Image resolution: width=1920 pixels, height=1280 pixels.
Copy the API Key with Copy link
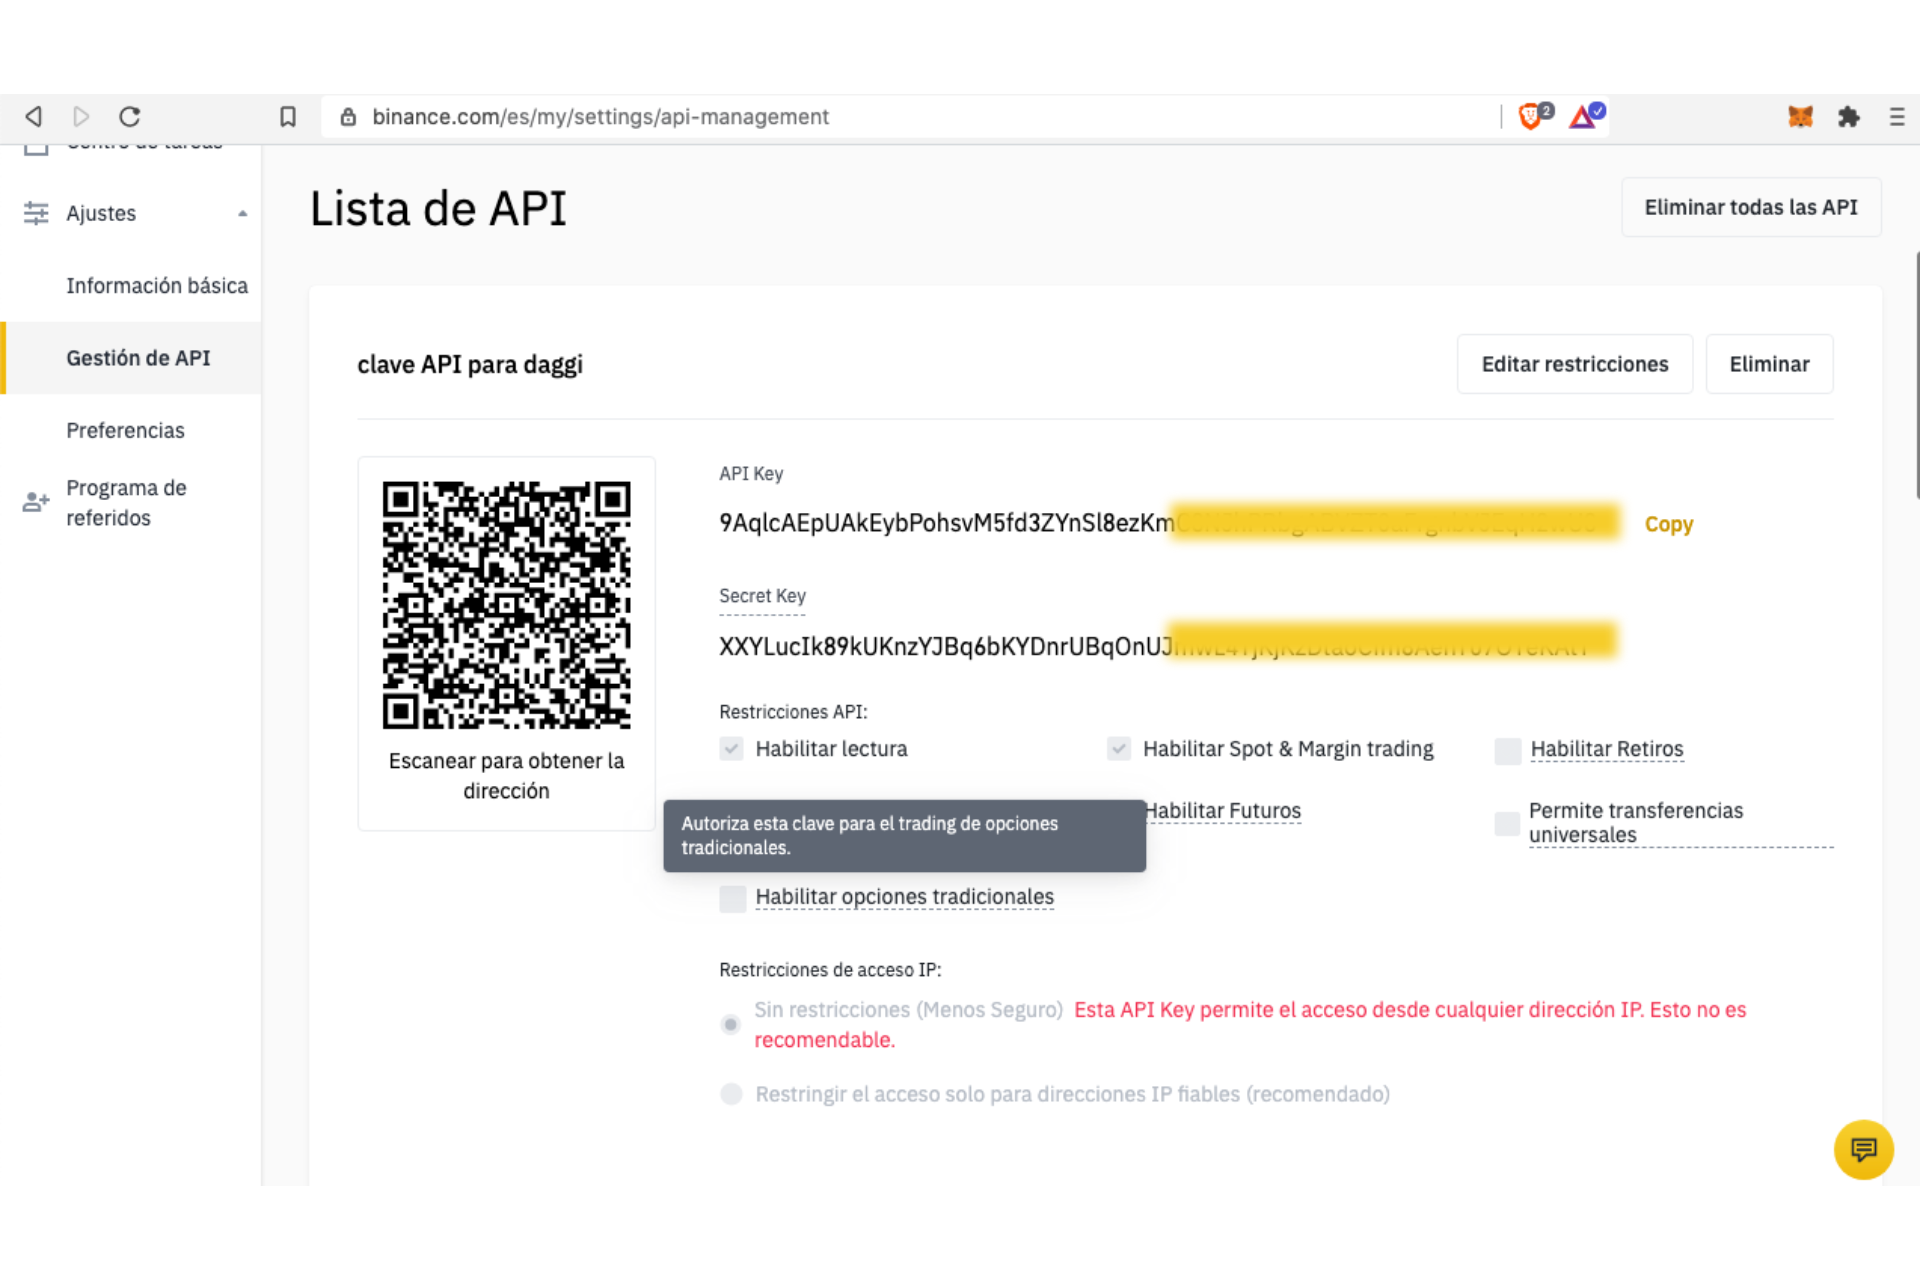[x=1668, y=524]
